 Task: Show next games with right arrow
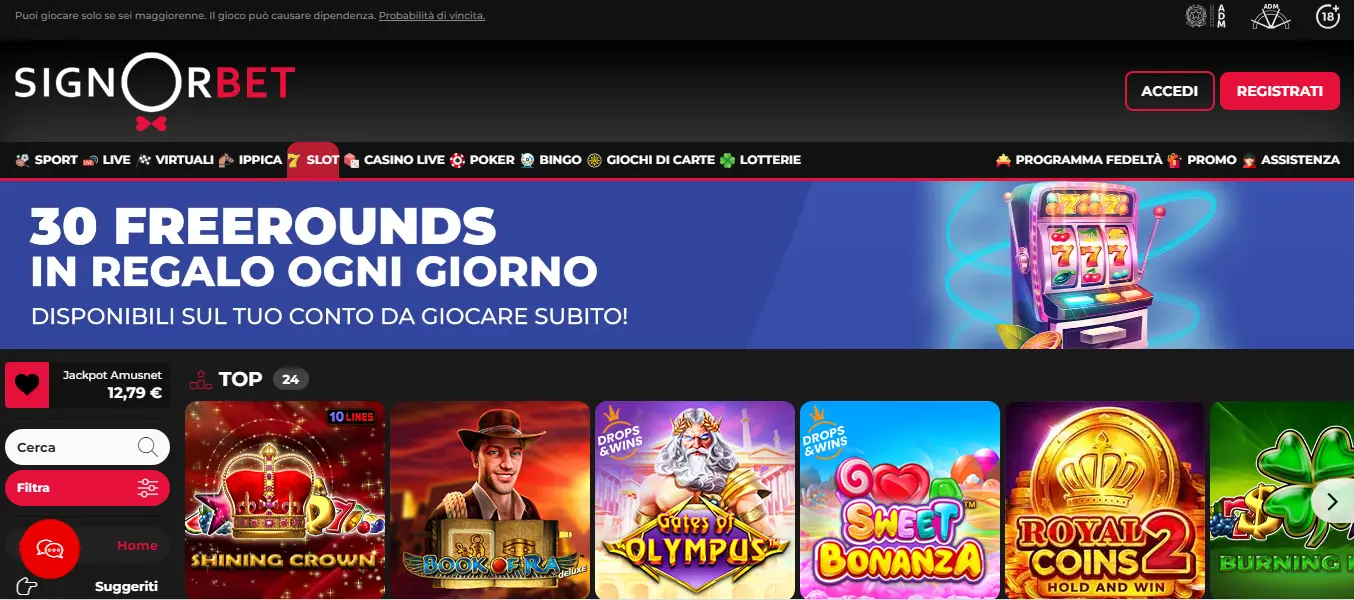[1332, 500]
